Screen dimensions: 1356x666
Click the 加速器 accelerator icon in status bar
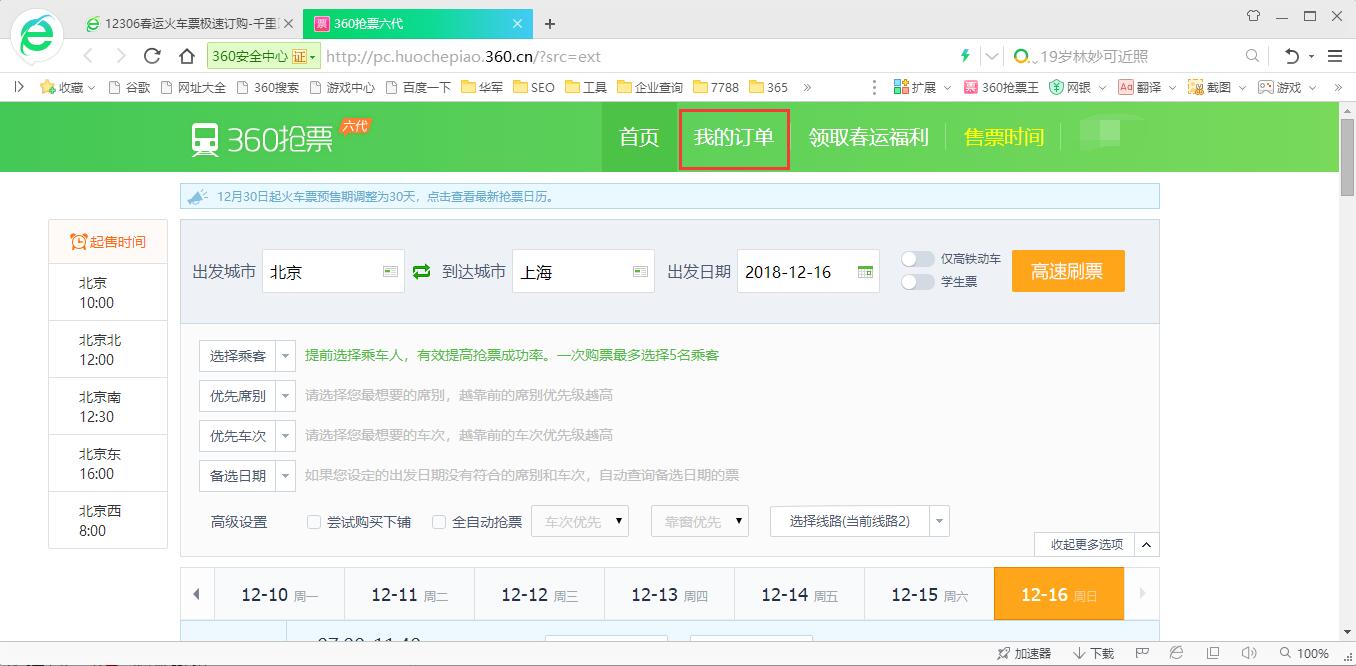point(1022,652)
